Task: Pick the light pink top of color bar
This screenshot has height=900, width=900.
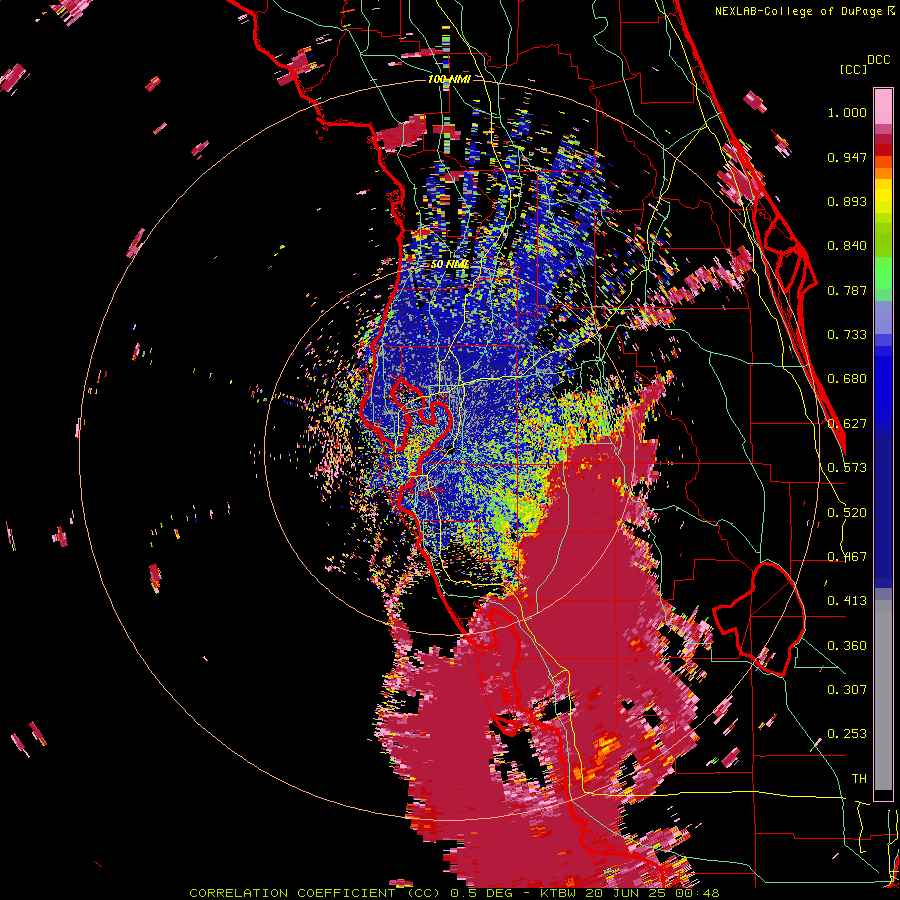Action: 883,106
